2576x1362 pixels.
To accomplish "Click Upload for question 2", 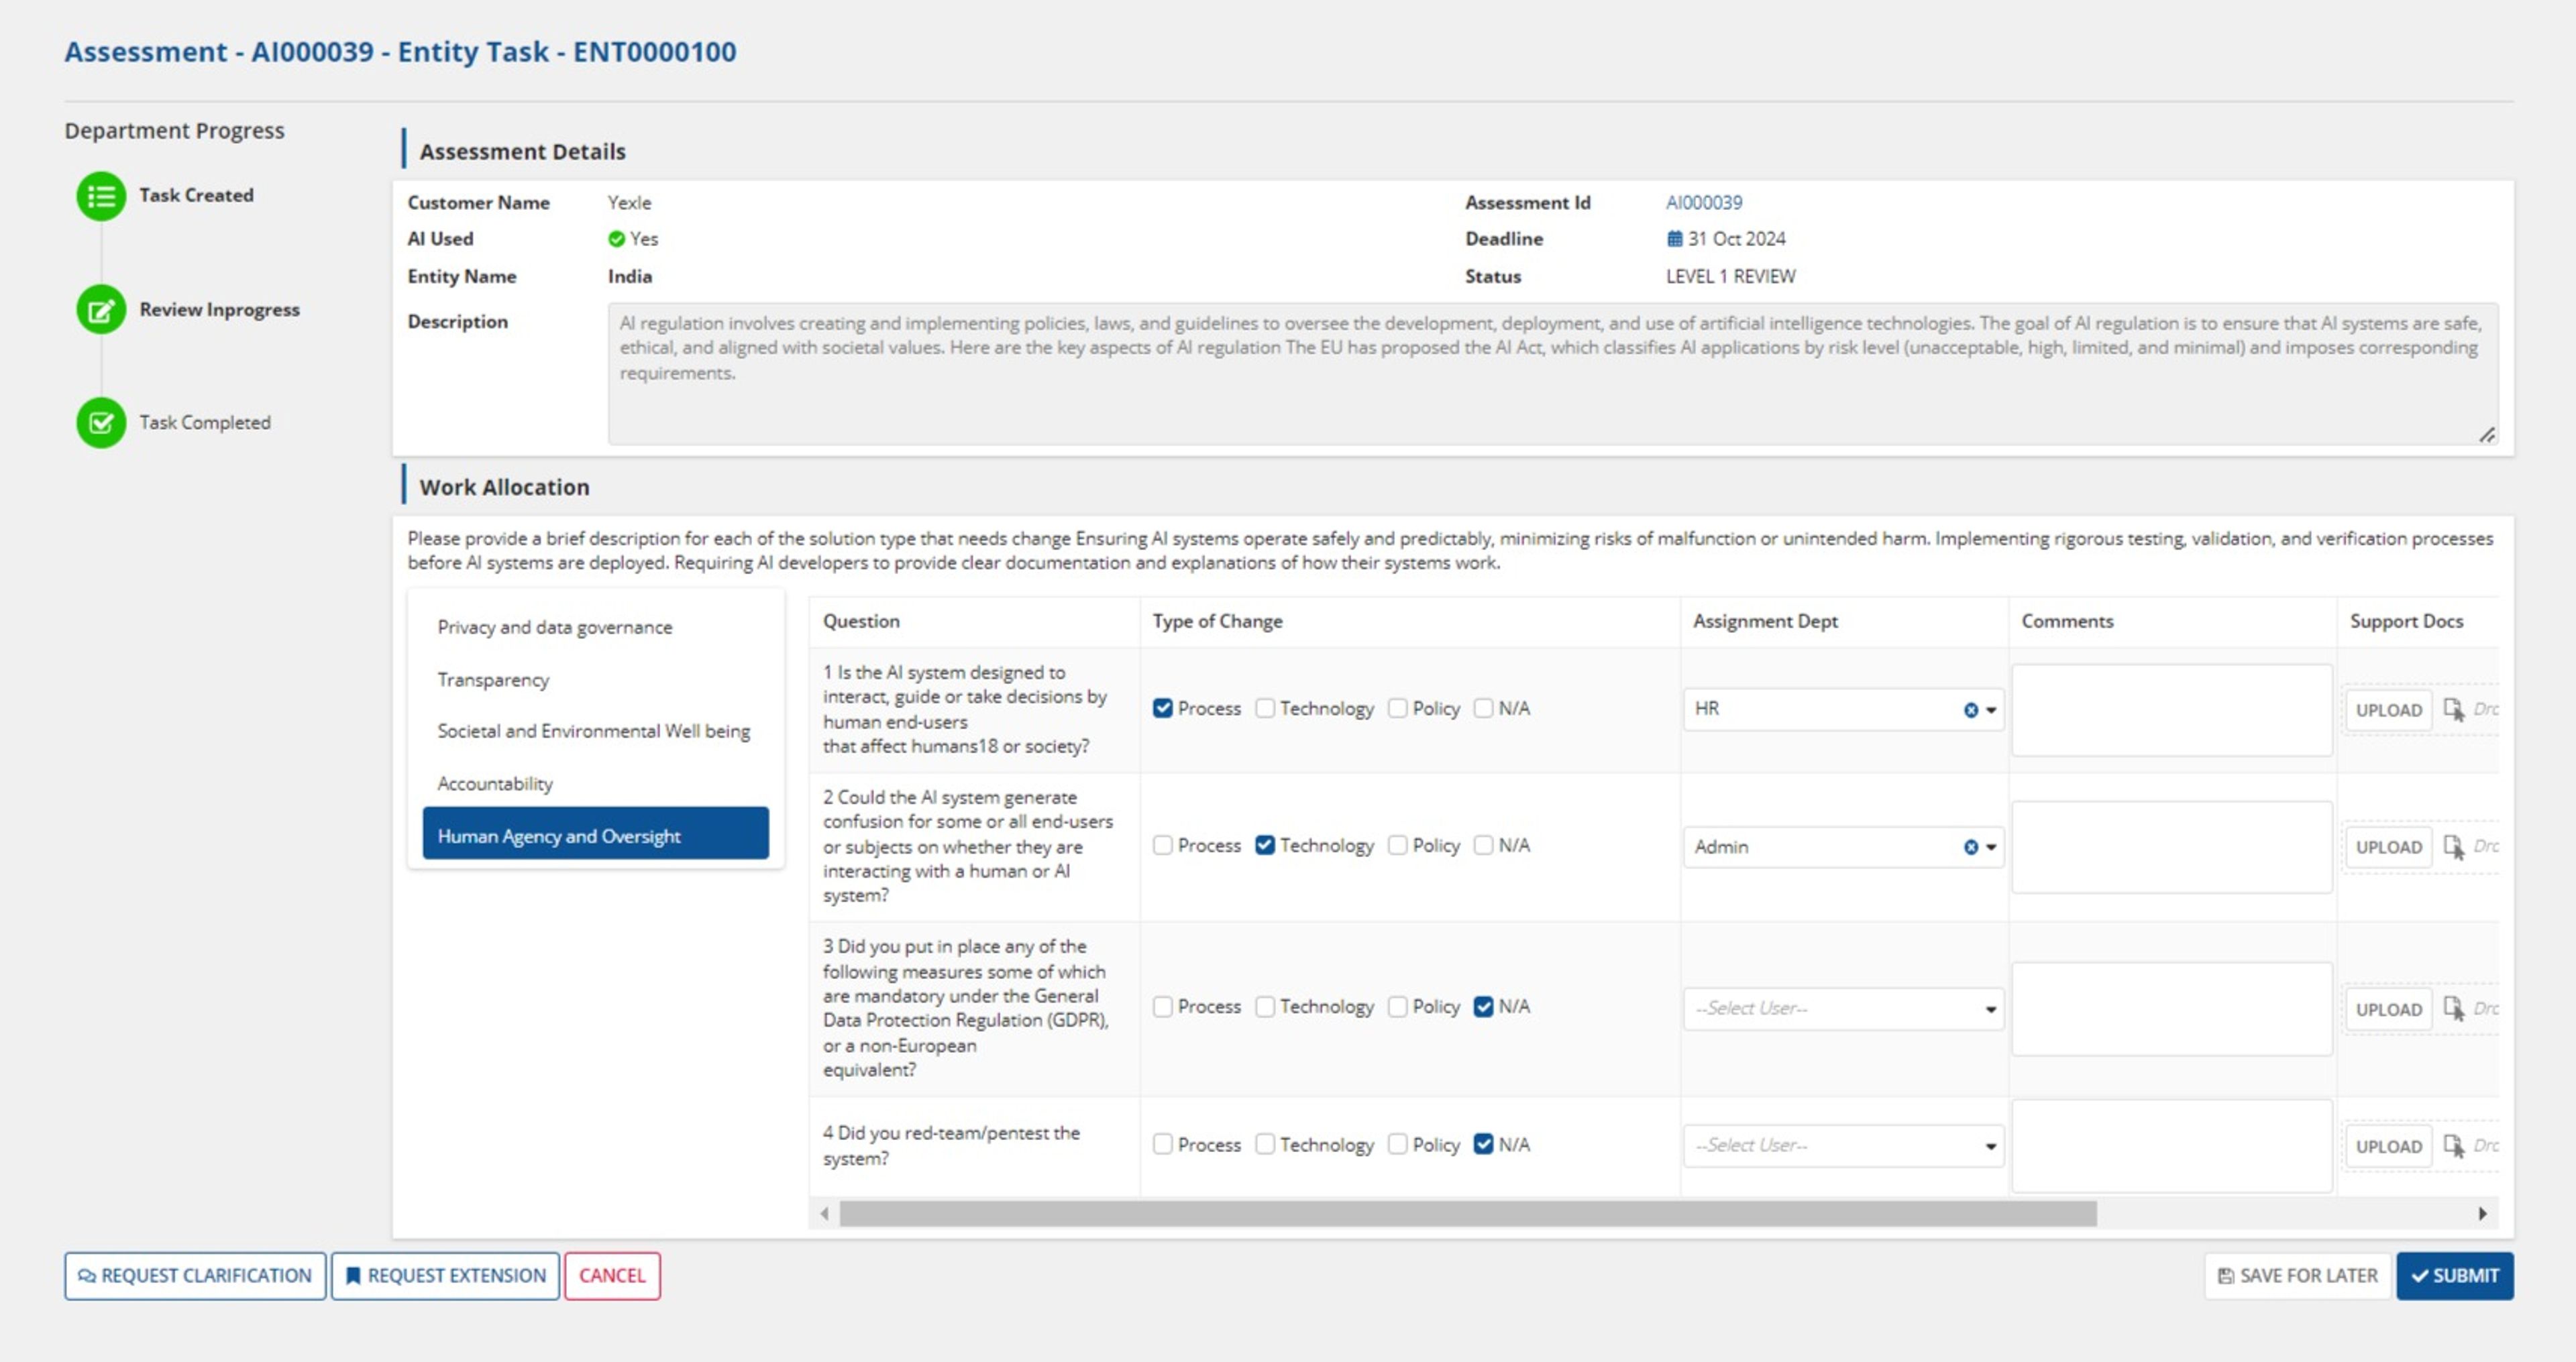I will (2388, 847).
